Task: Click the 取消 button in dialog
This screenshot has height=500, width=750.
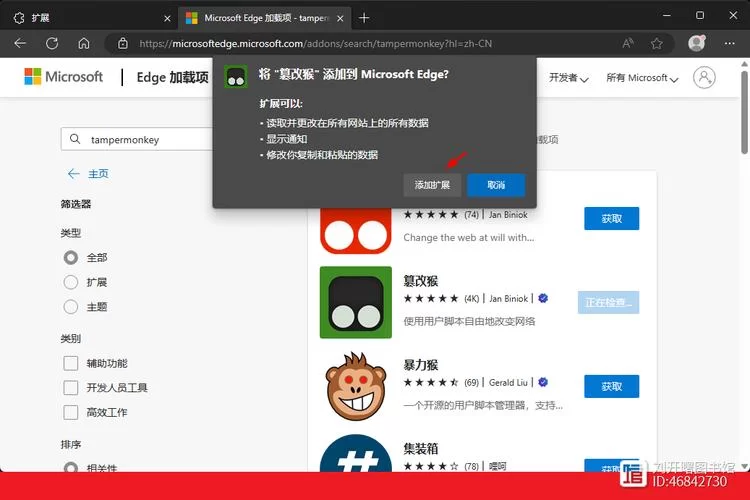Action: point(496,185)
